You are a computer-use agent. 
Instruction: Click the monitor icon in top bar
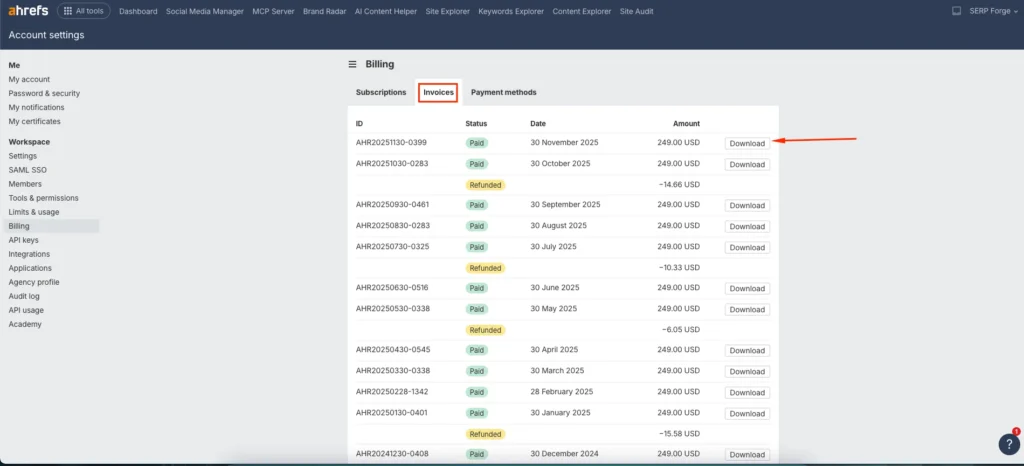956,11
